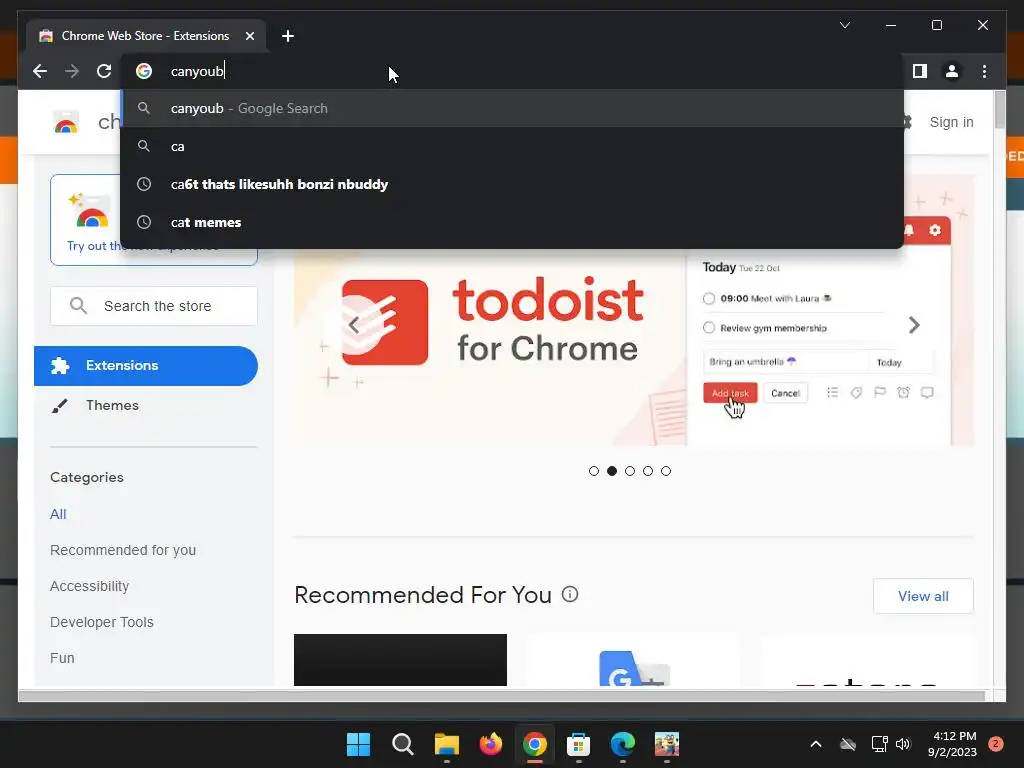Click the browser forward arrow
This screenshot has width=1024, height=768.
(x=72, y=71)
